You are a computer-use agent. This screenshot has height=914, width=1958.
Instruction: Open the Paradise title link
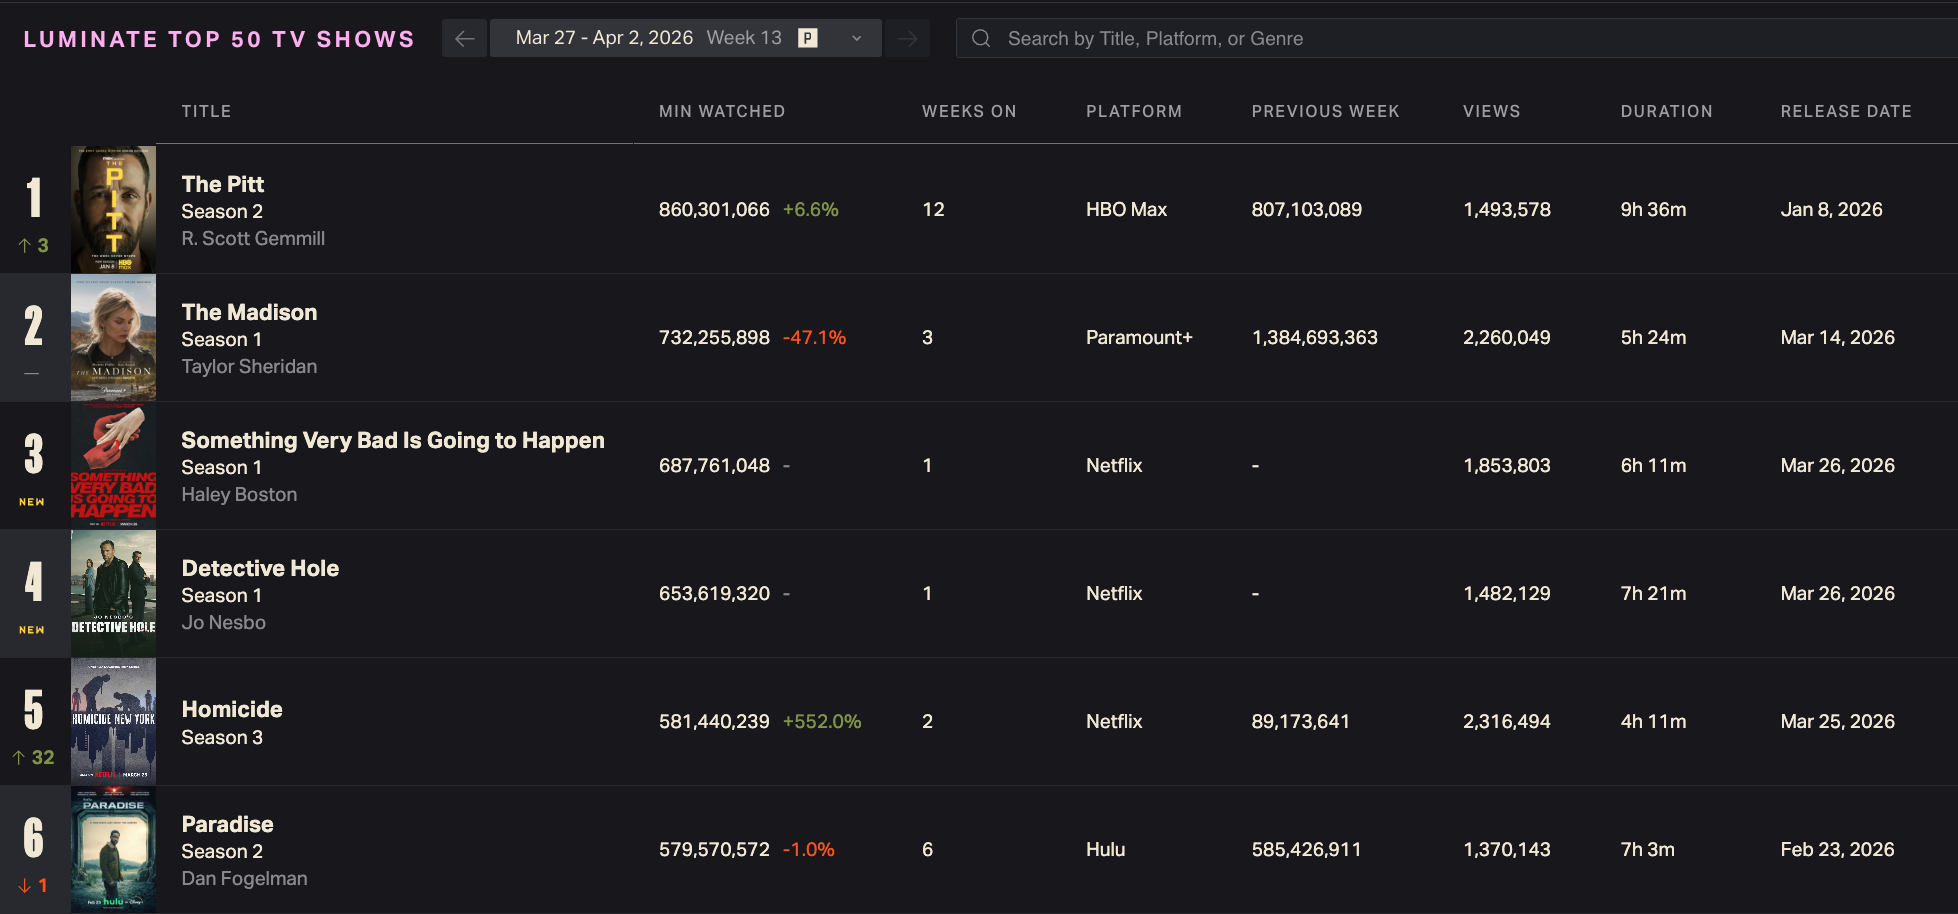coord(227,824)
